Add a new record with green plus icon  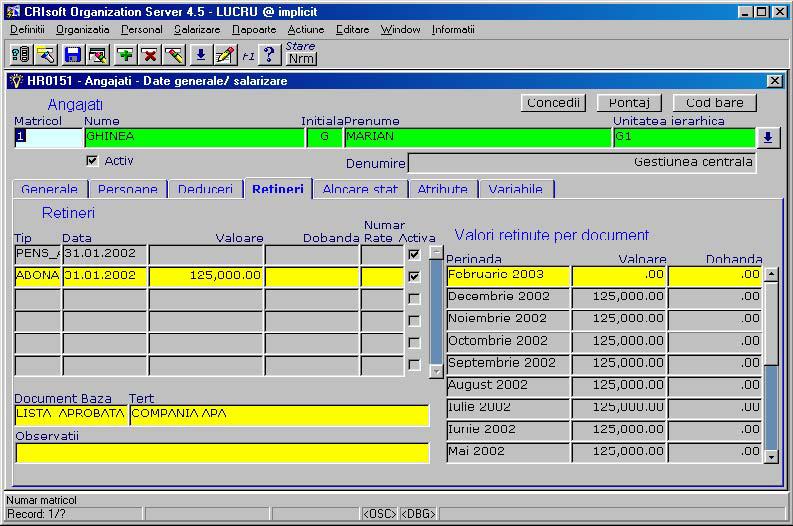(125, 54)
